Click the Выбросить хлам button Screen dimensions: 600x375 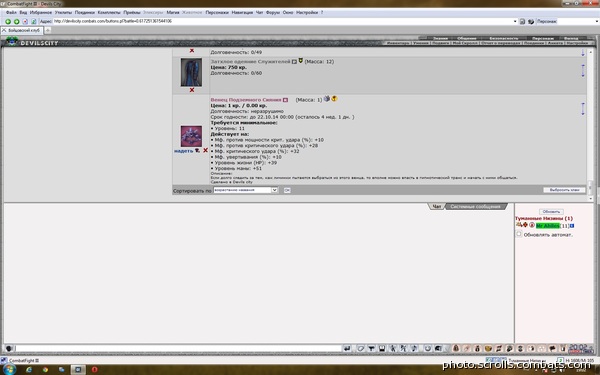pos(564,190)
